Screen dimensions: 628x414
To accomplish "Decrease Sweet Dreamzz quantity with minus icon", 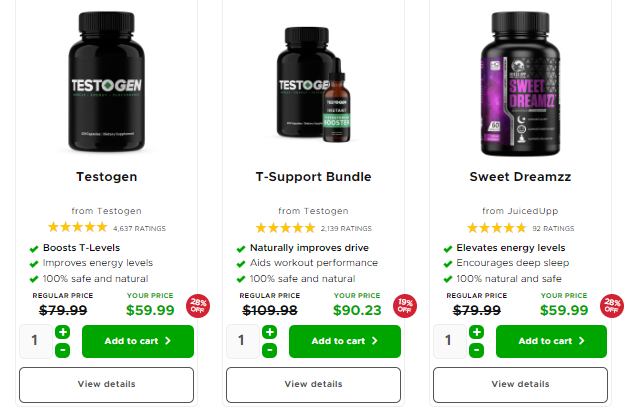I will pos(477,350).
